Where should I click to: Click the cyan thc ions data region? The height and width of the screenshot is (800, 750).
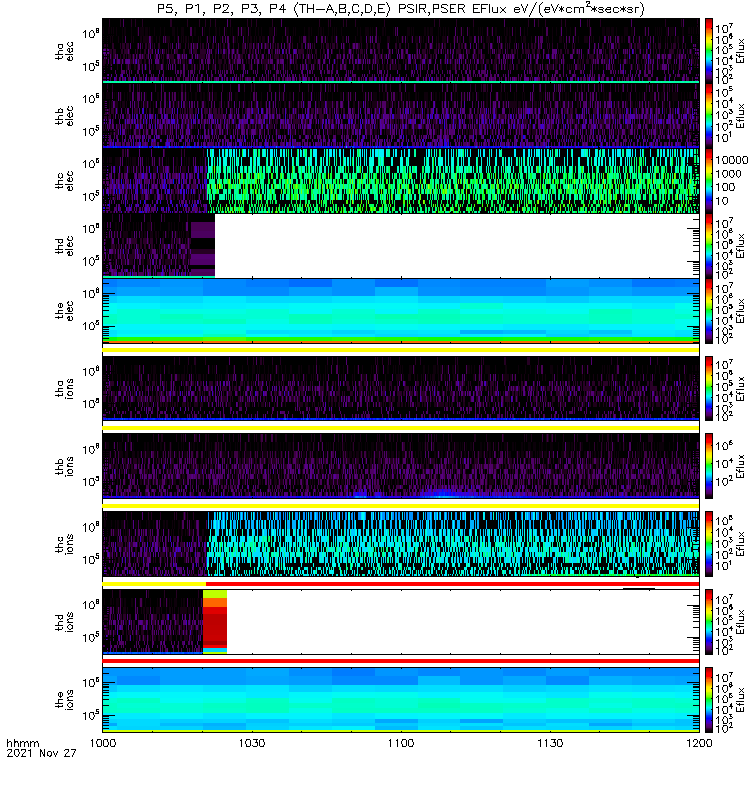coord(450,540)
